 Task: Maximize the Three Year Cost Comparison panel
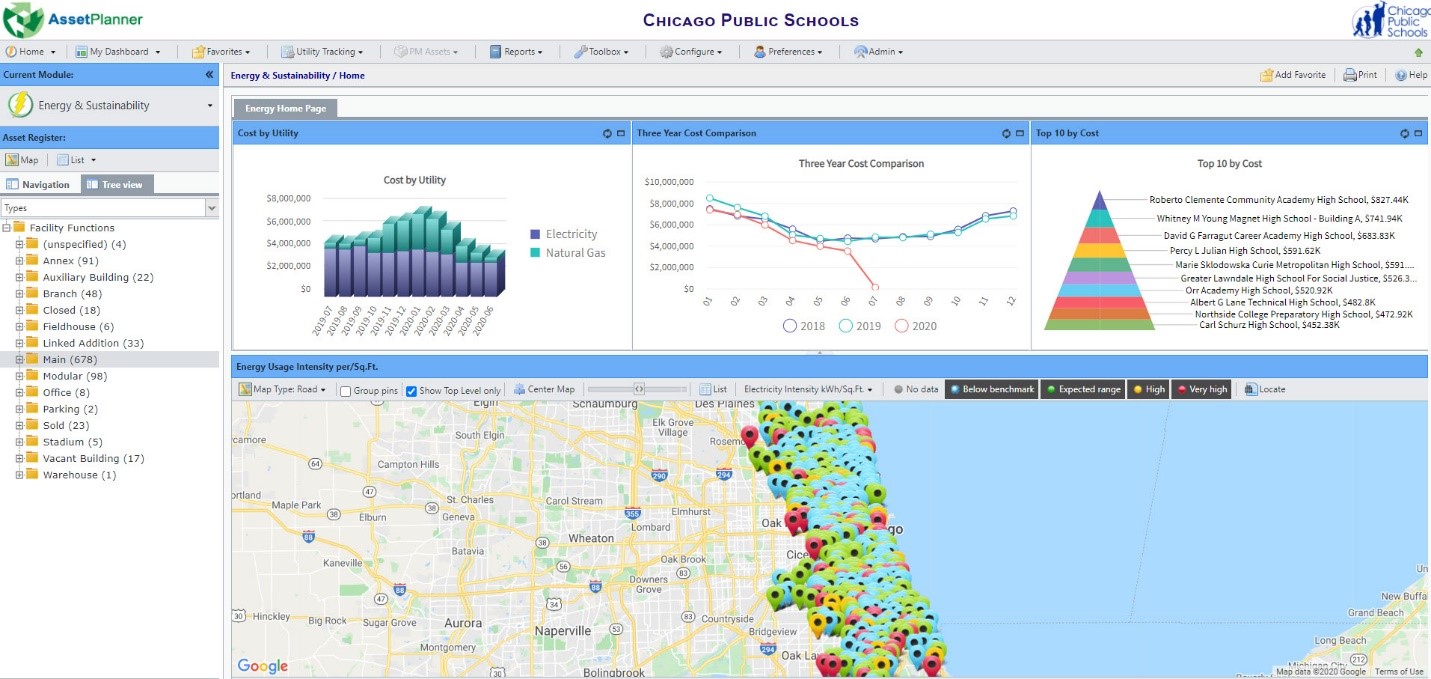pos(1020,133)
